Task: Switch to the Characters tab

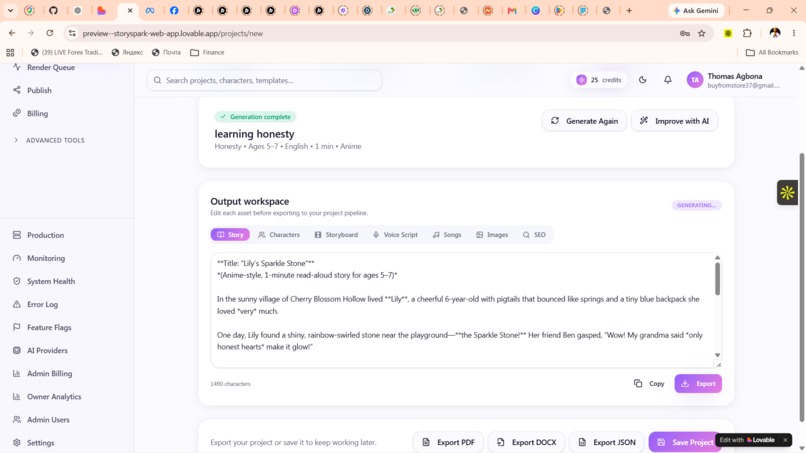Action: 279,234
